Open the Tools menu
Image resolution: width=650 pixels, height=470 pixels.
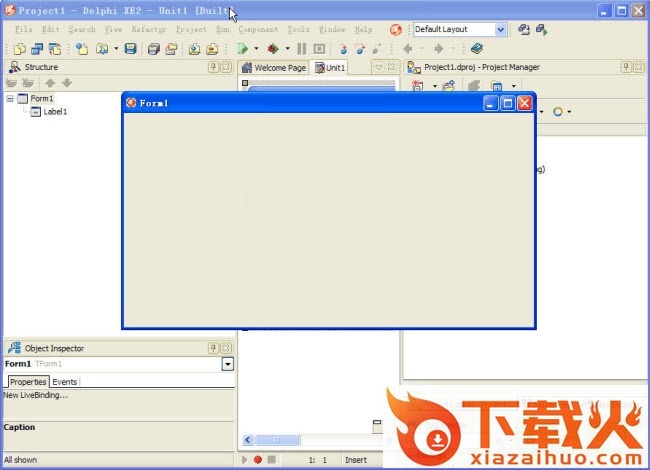(x=298, y=29)
